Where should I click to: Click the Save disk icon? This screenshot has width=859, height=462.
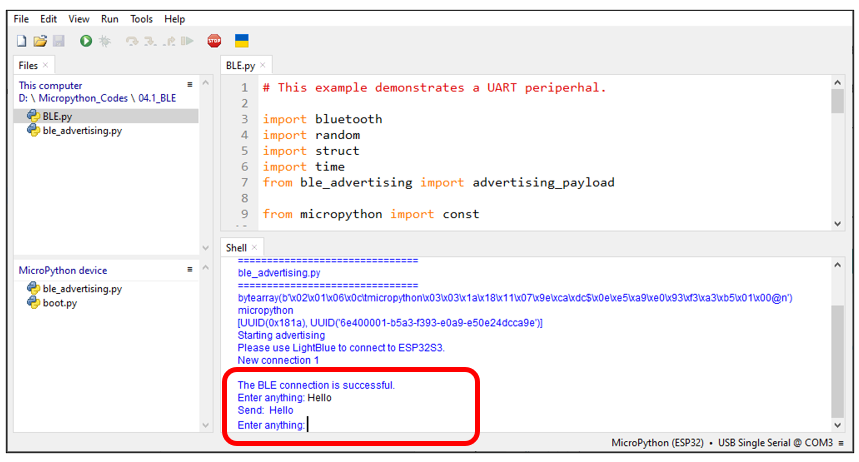click(x=59, y=41)
